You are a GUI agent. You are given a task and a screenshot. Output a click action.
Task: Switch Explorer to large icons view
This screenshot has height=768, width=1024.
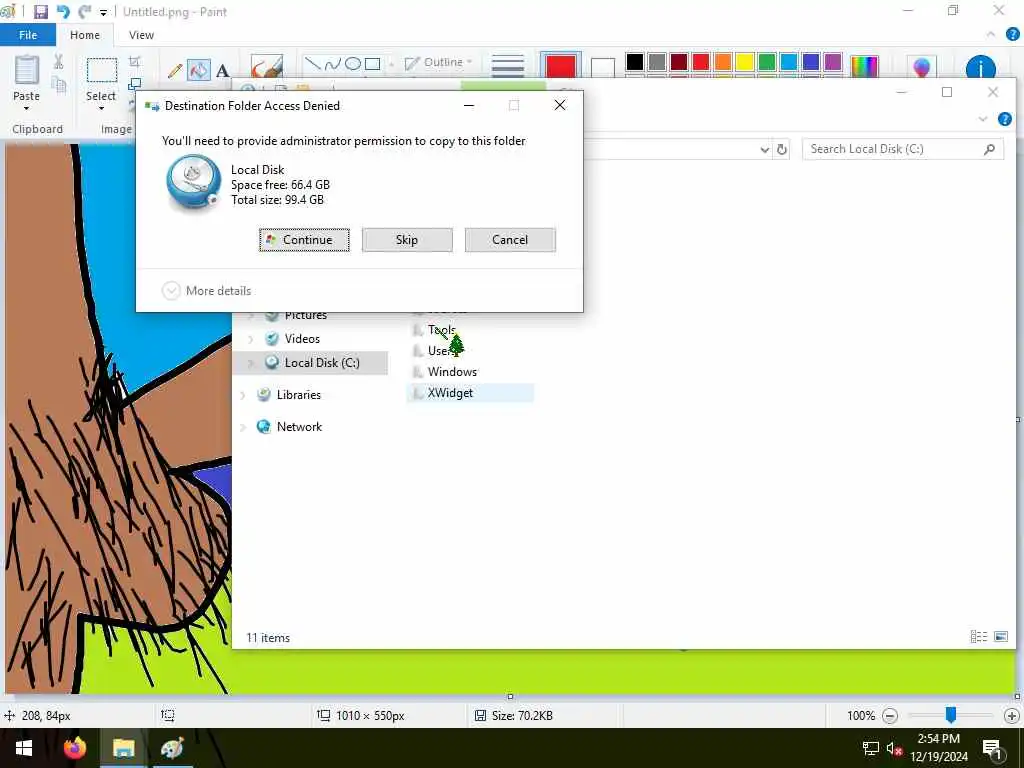click(1000, 637)
